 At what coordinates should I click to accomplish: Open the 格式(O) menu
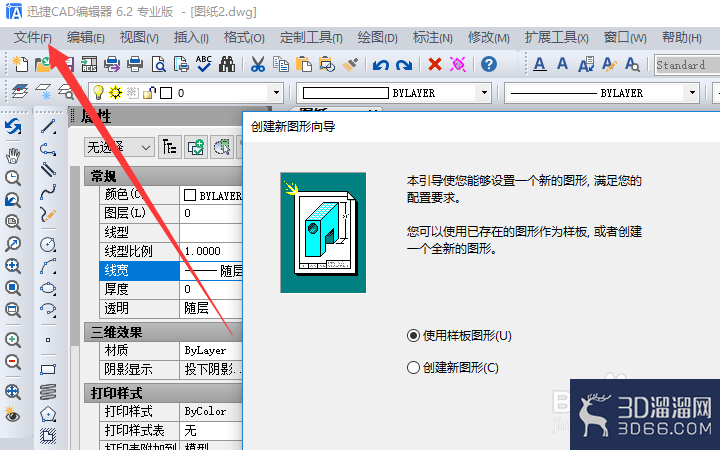click(x=244, y=37)
